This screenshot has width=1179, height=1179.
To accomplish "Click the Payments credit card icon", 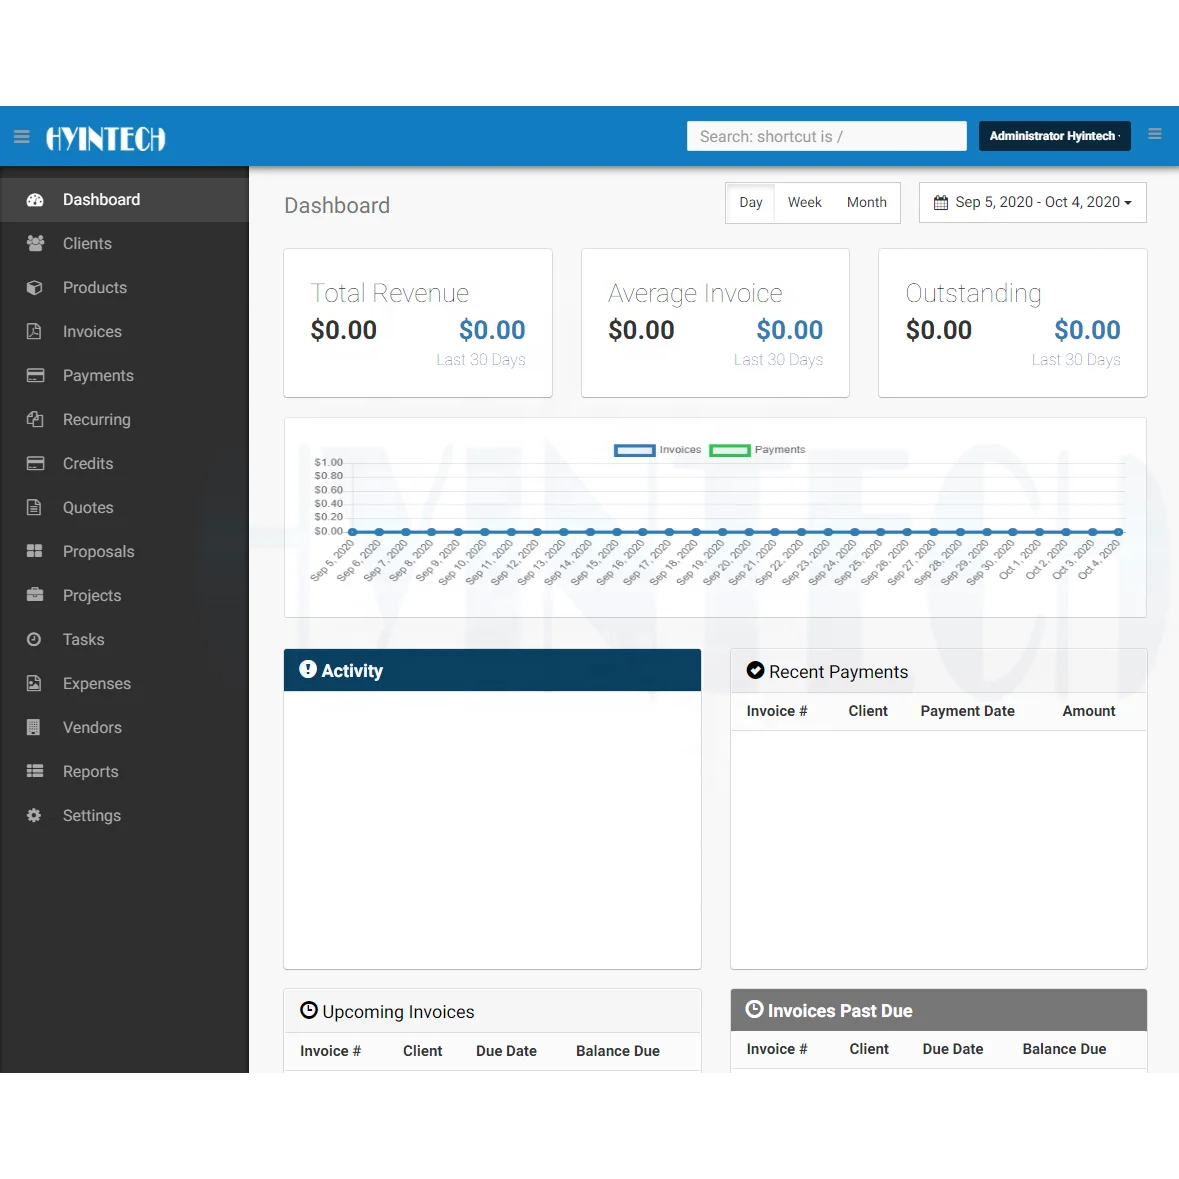I will [35, 376].
